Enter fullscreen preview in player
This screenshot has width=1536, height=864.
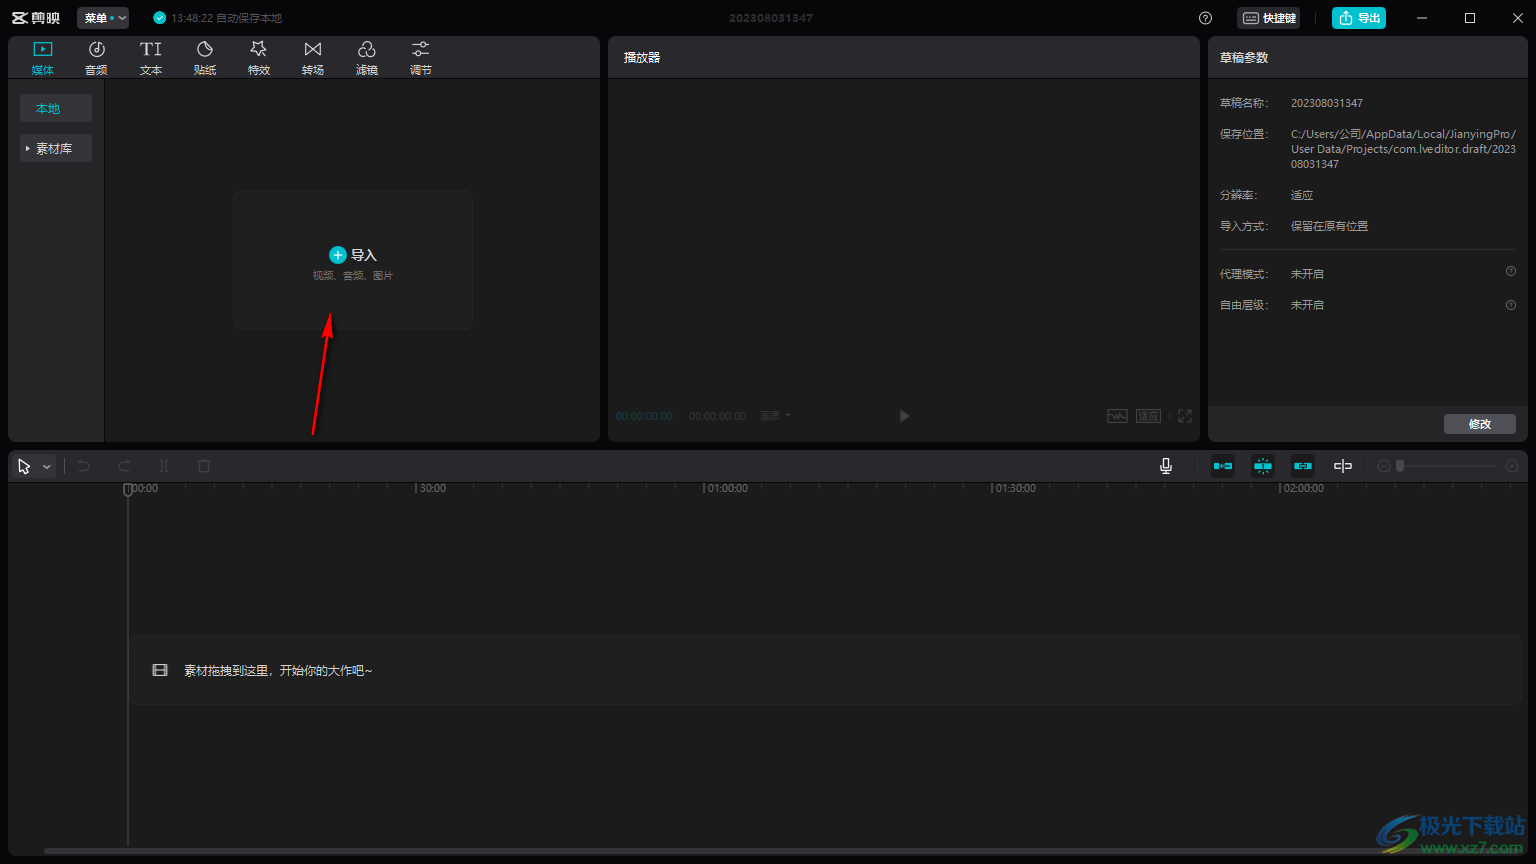(x=1185, y=416)
